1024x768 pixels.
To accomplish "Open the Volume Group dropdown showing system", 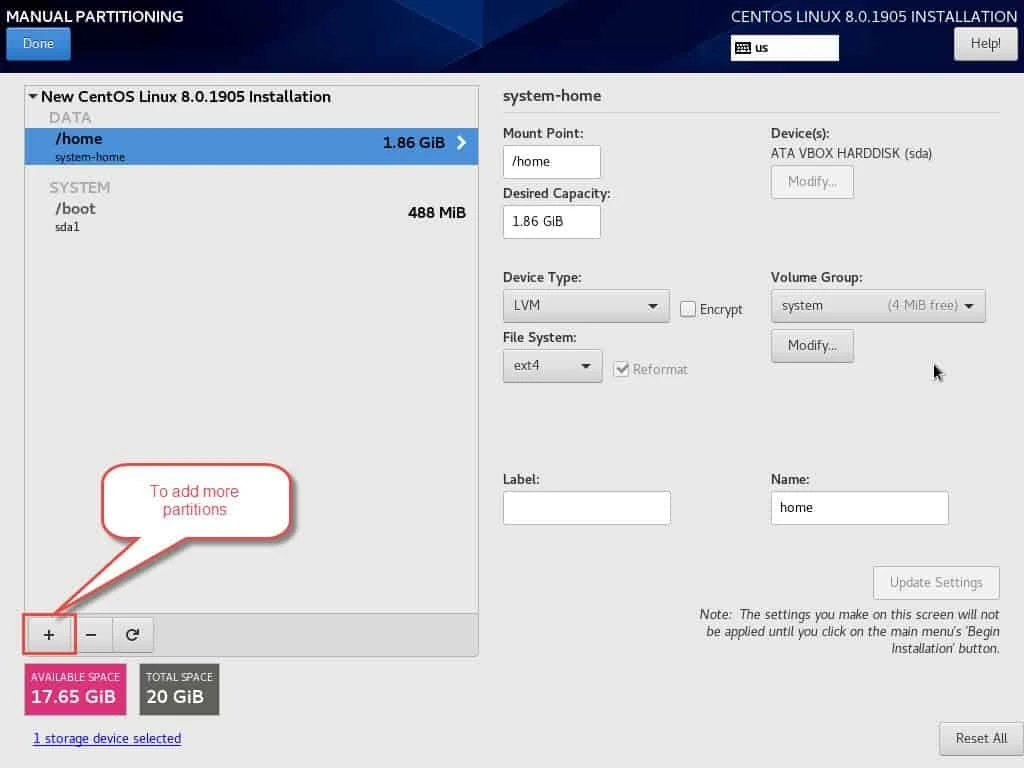I will pyautogui.click(x=878, y=306).
